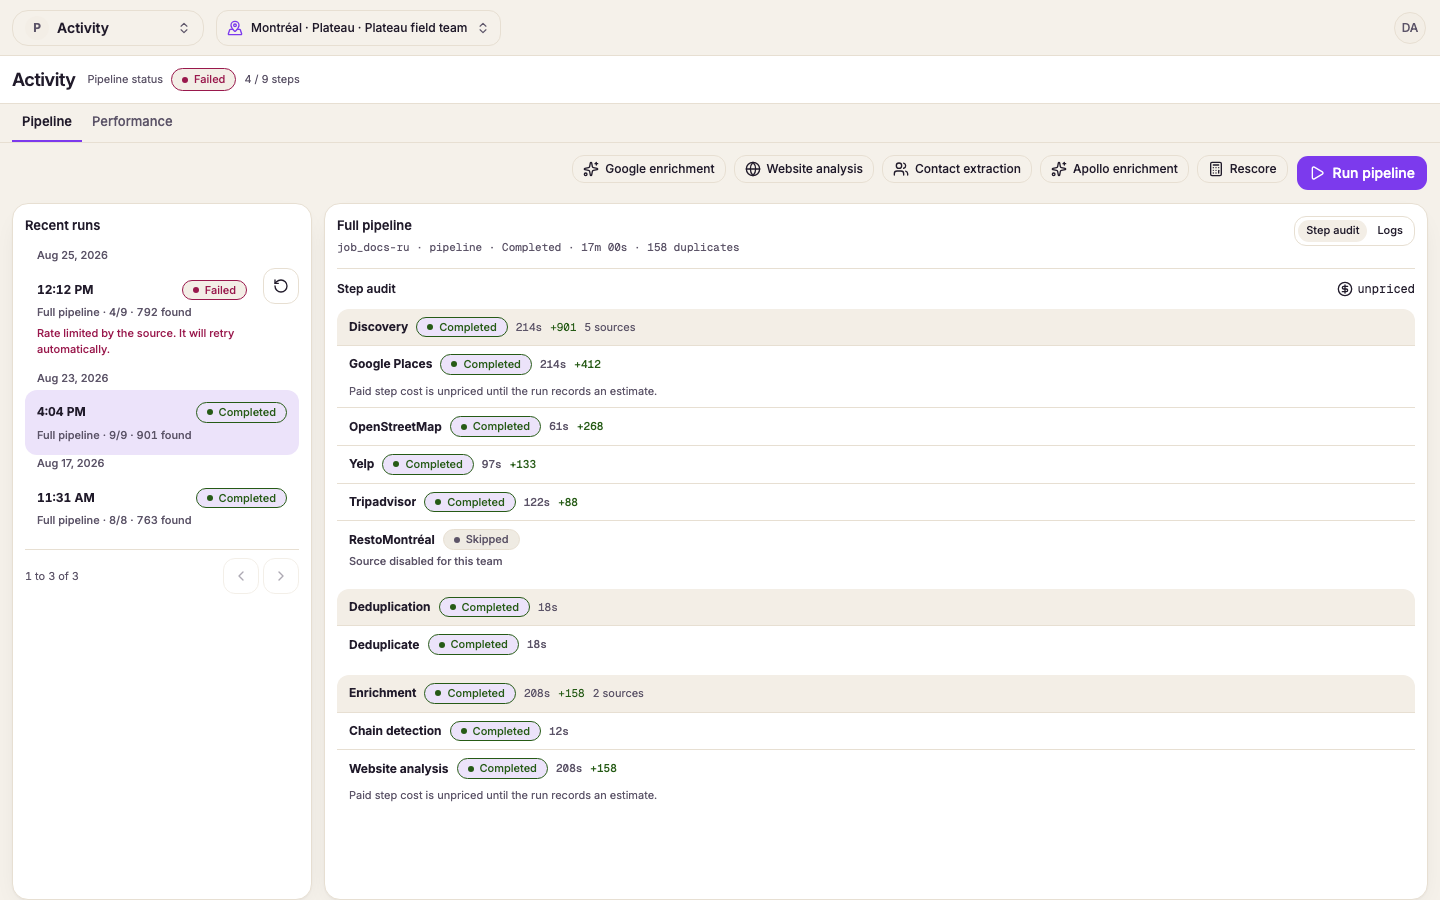This screenshot has width=1440, height=900.
Task: Collapse the Discovery step group header
Action: pos(876,327)
